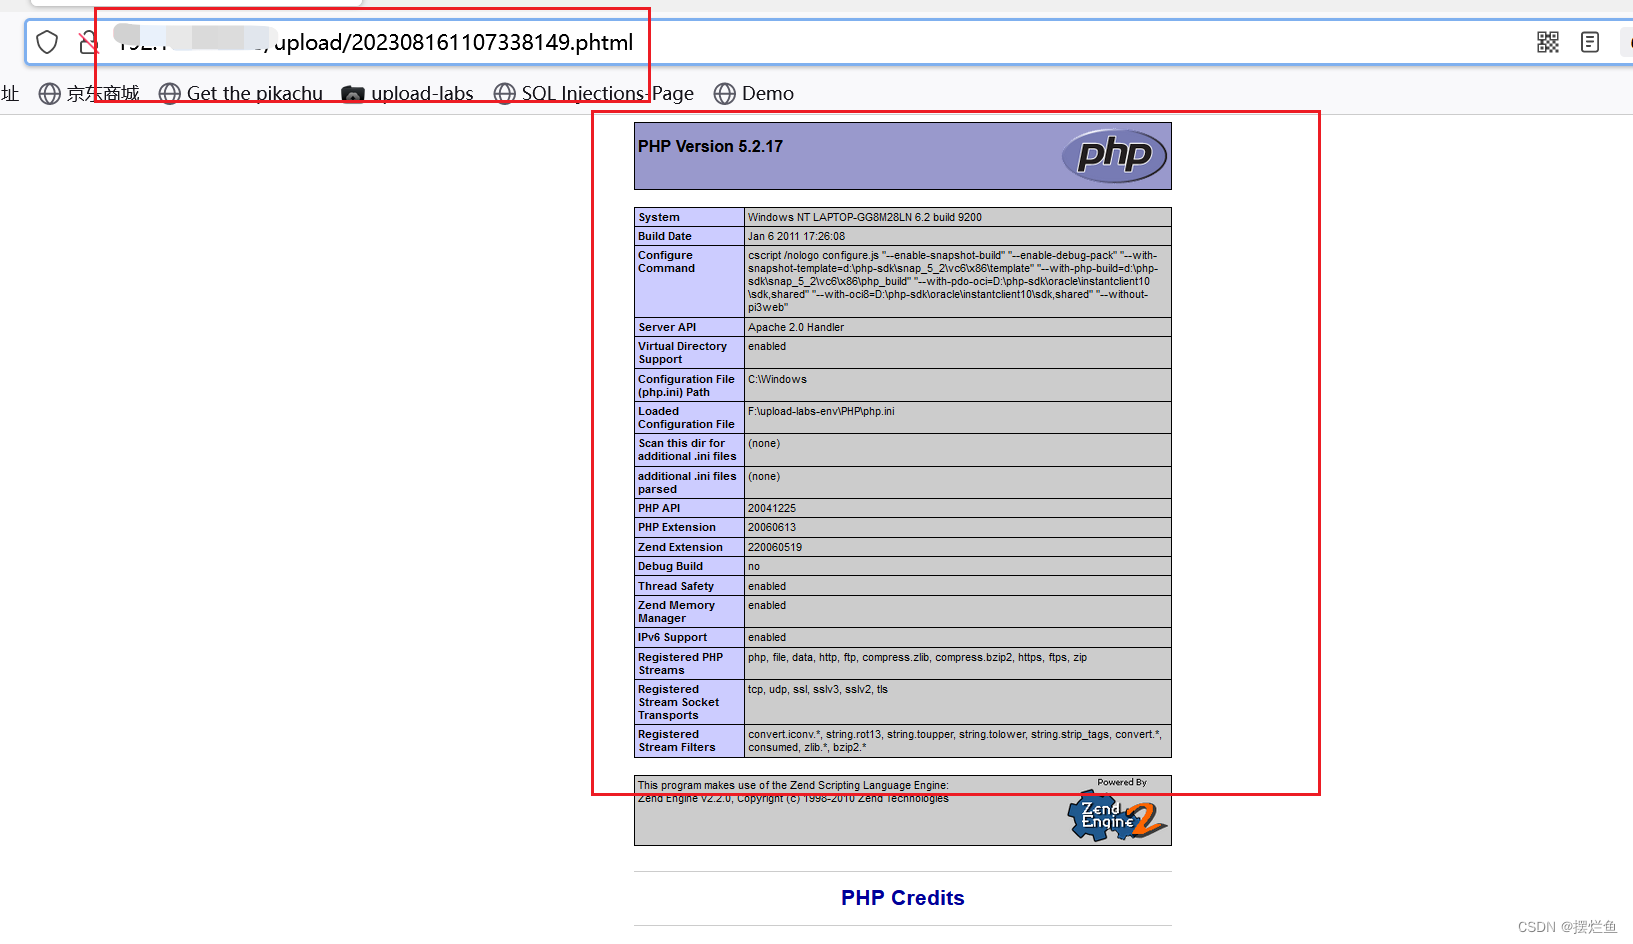Screen dimensions: 1633x944
Task: Open the SQL Injections Page bookmark
Action: point(594,93)
